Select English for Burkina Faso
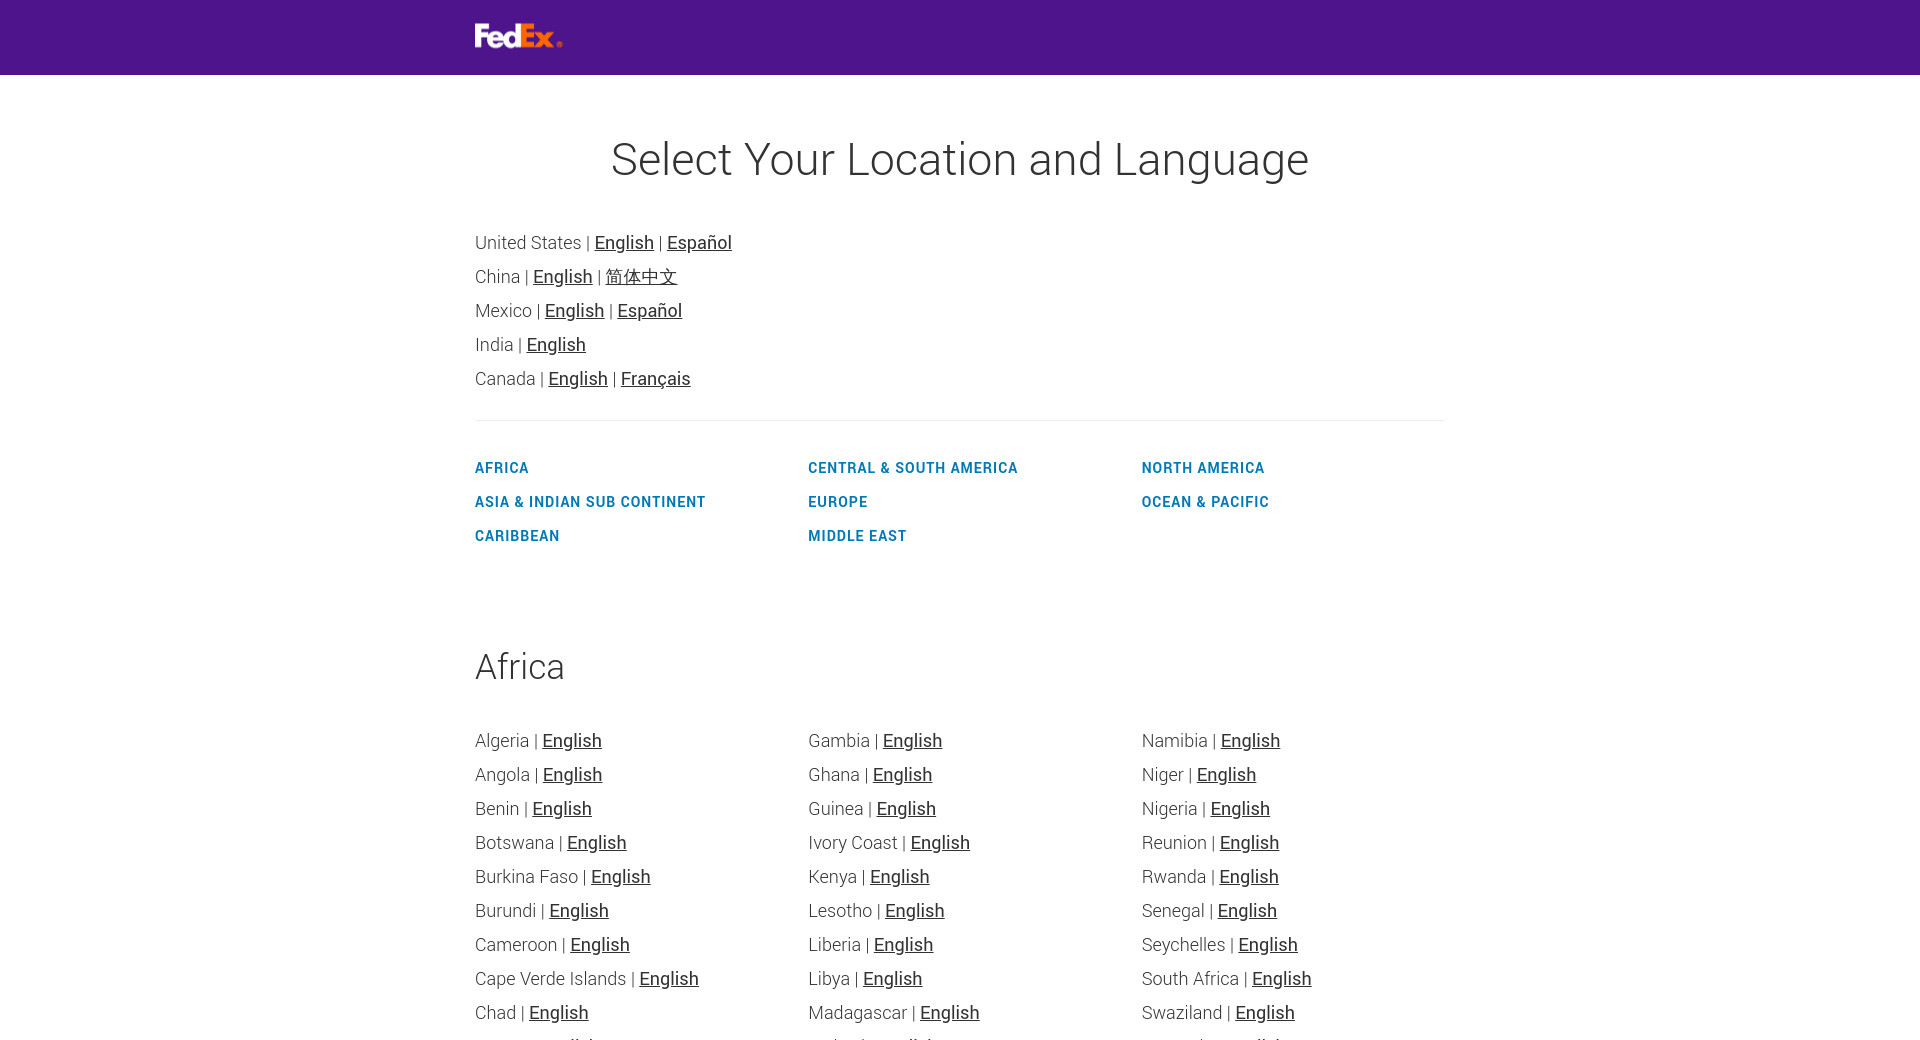Image resolution: width=1920 pixels, height=1040 pixels. [x=620, y=877]
